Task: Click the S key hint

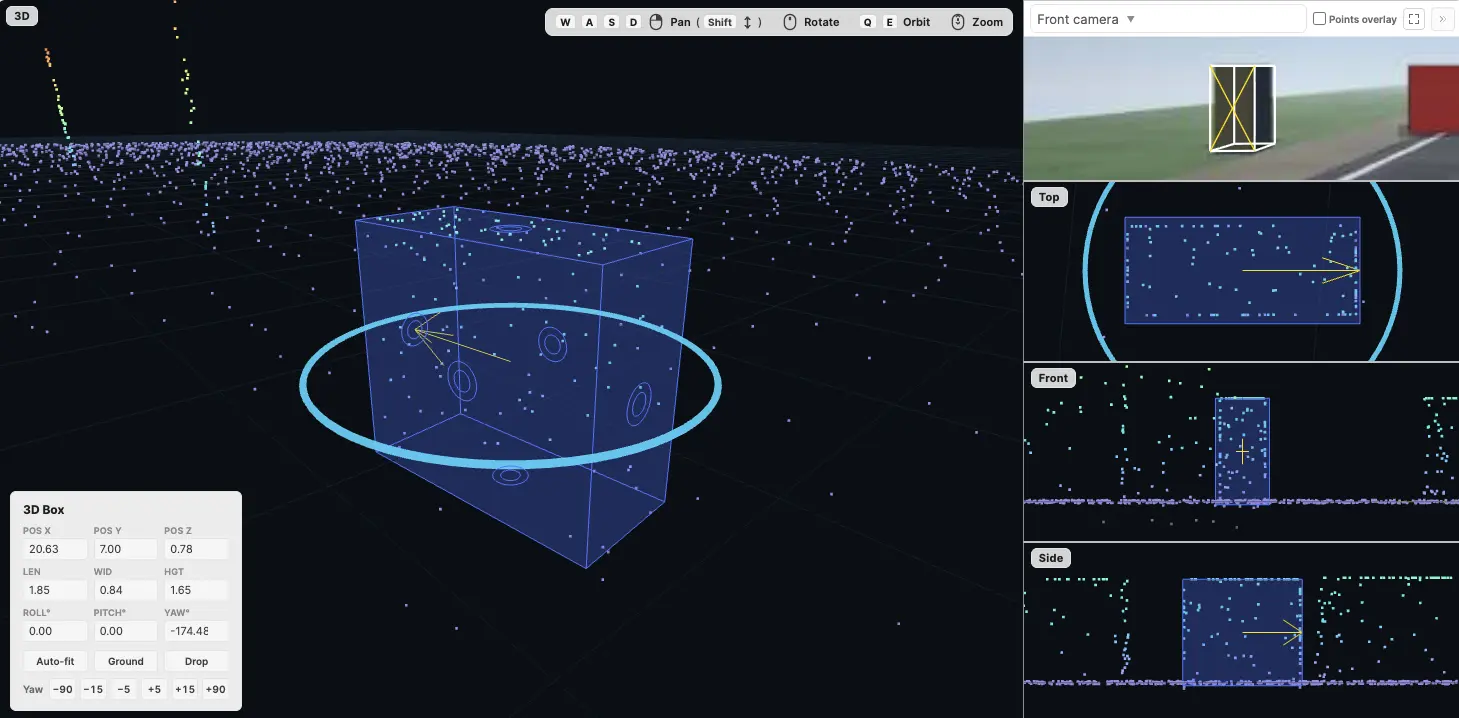Action: tap(611, 22)
